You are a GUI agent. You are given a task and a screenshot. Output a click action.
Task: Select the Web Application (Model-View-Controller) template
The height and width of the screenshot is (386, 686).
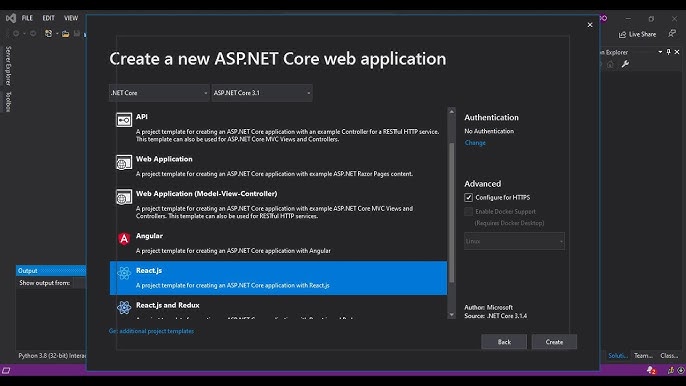[278, 204]
